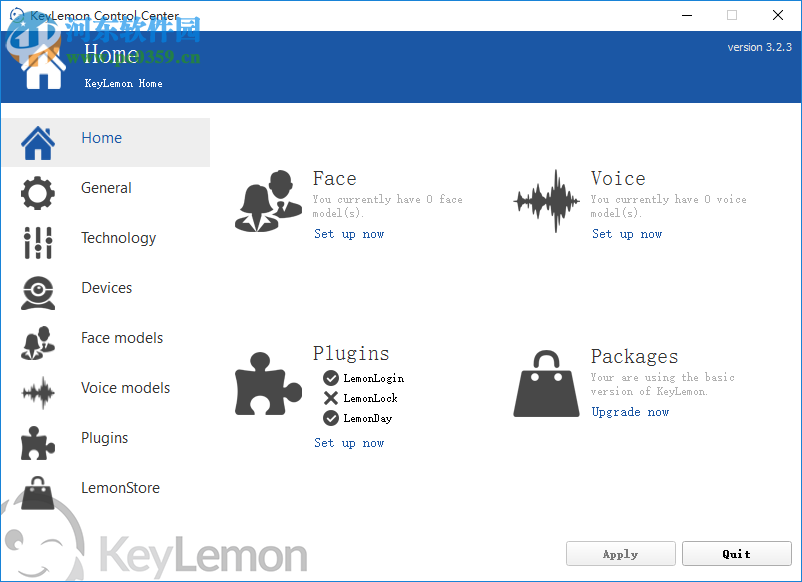
Task: Select the Voice waveform icon in Home panel
Action: (x=546, y=200)
